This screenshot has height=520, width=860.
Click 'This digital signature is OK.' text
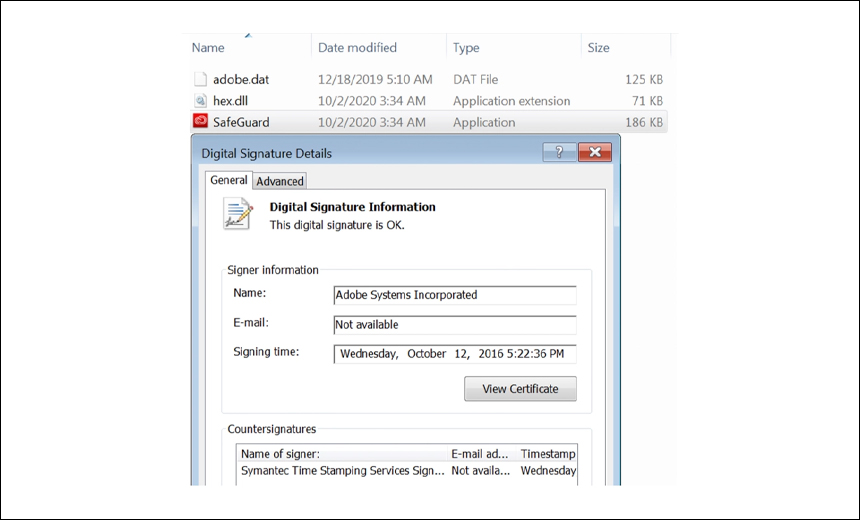tap(337, 225)
